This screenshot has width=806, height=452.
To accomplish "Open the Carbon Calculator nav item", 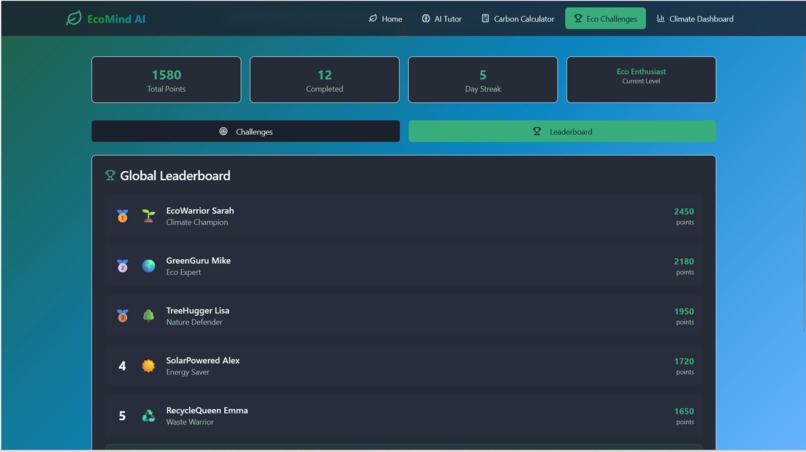I will (518, 19).
